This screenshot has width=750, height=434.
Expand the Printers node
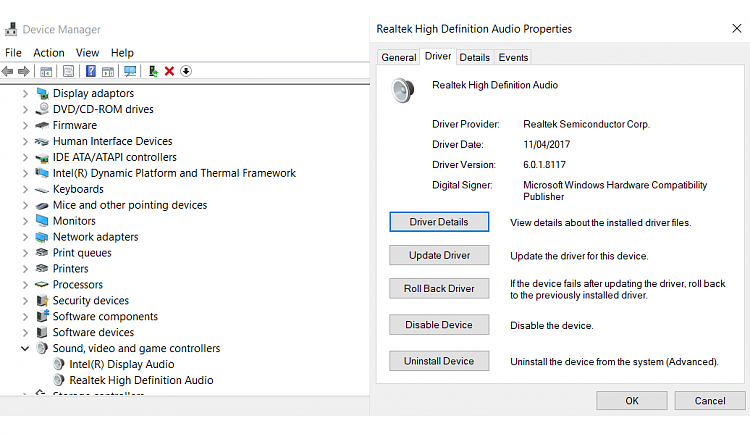coord(25,269)
